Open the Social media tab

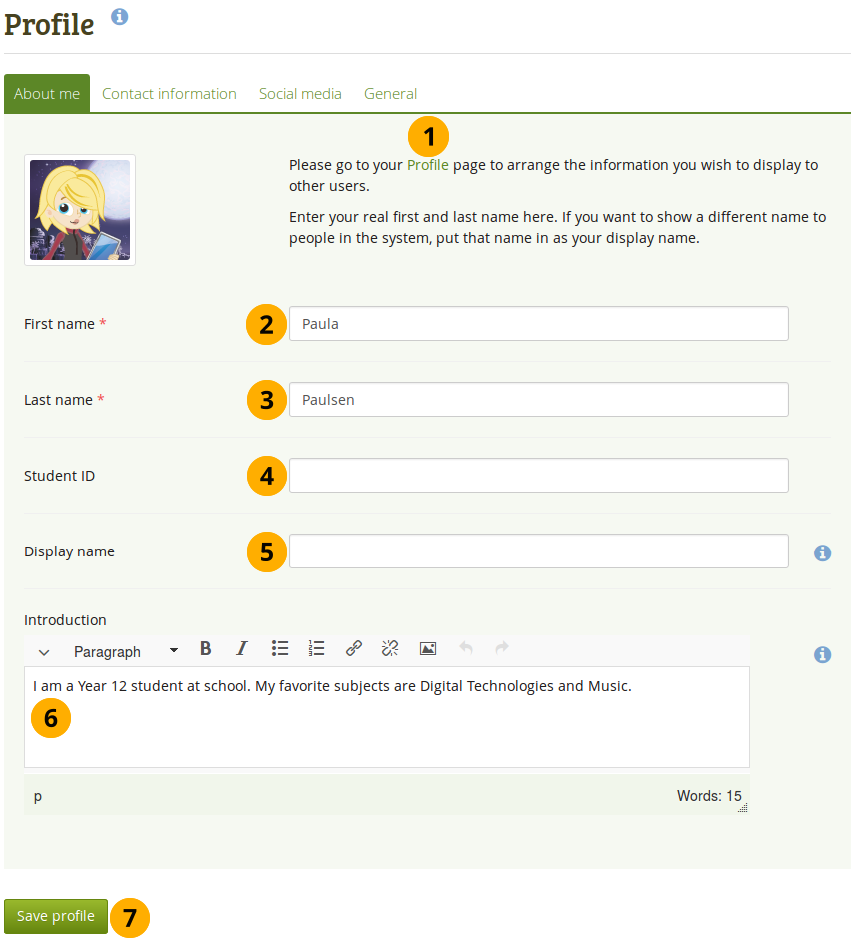[x=300, y=94]
